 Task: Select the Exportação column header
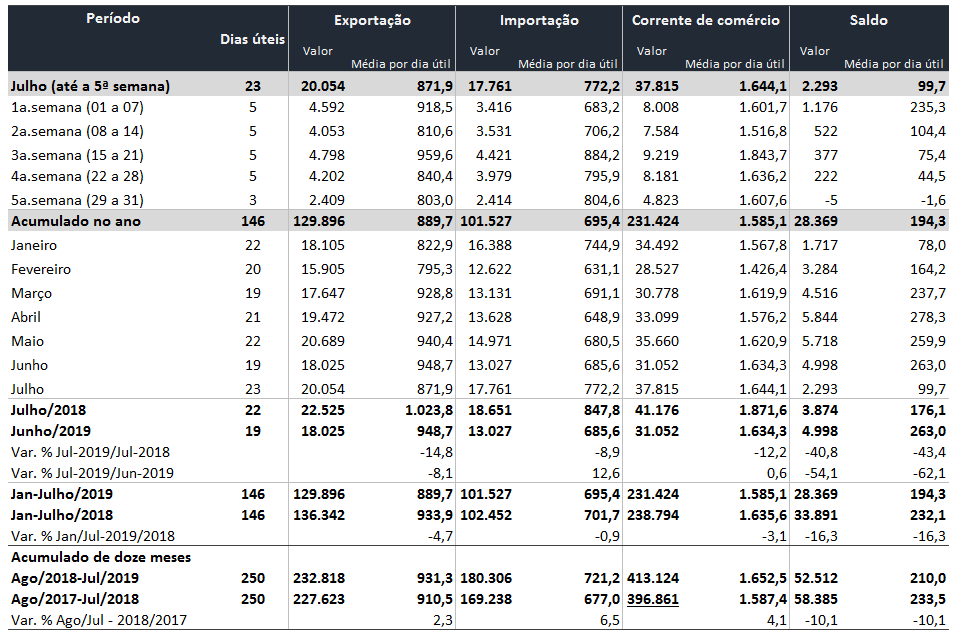point(371,20)
